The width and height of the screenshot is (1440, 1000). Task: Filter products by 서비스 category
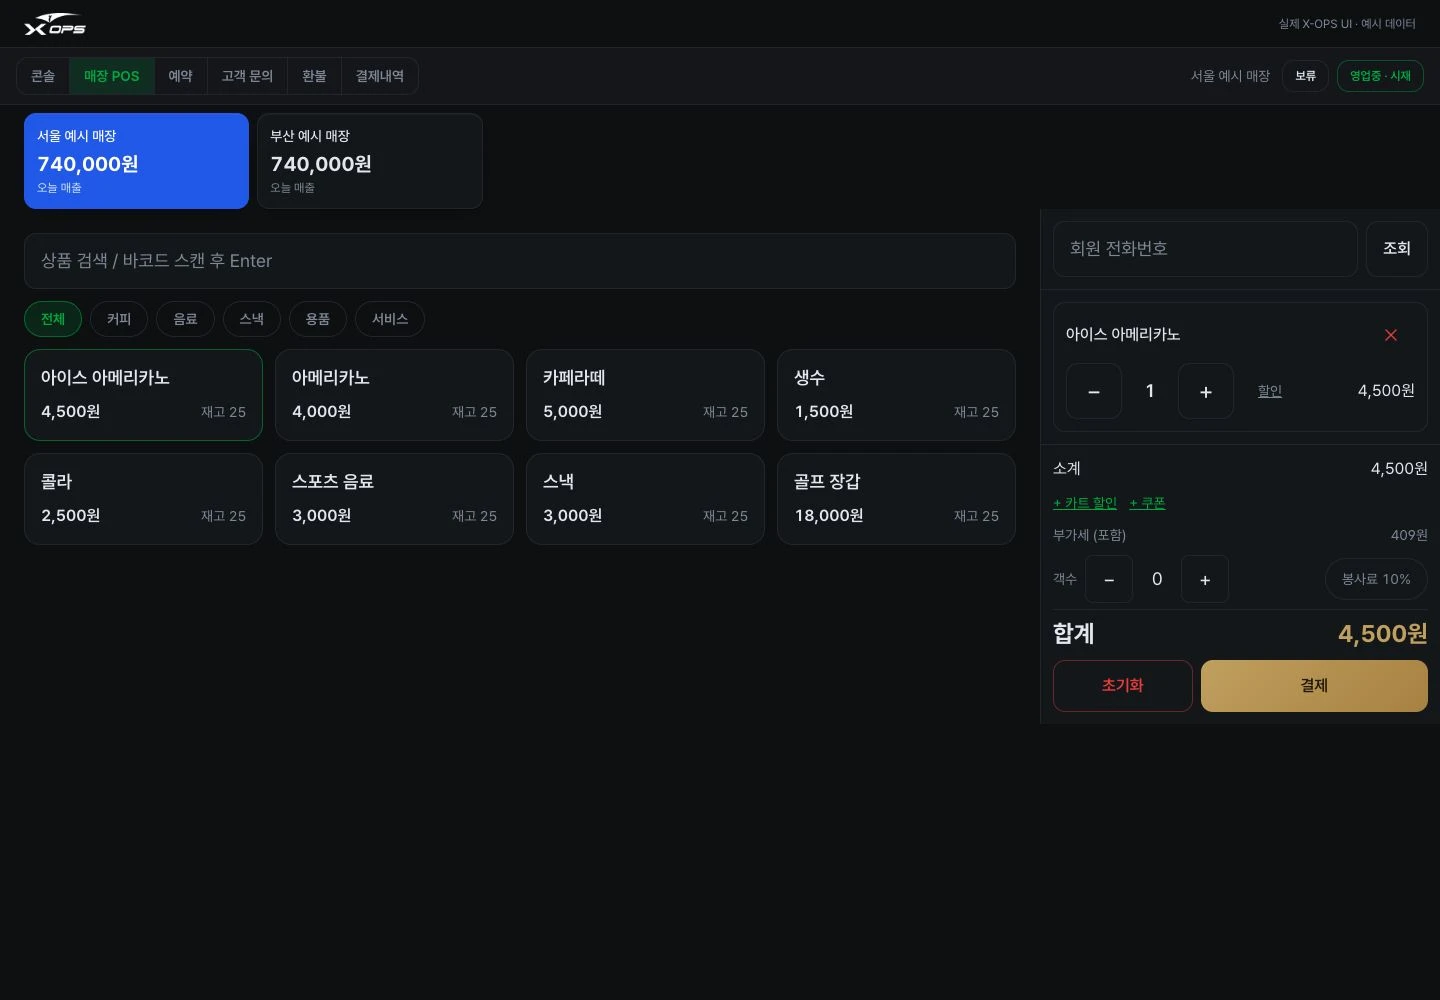point(390,319)
